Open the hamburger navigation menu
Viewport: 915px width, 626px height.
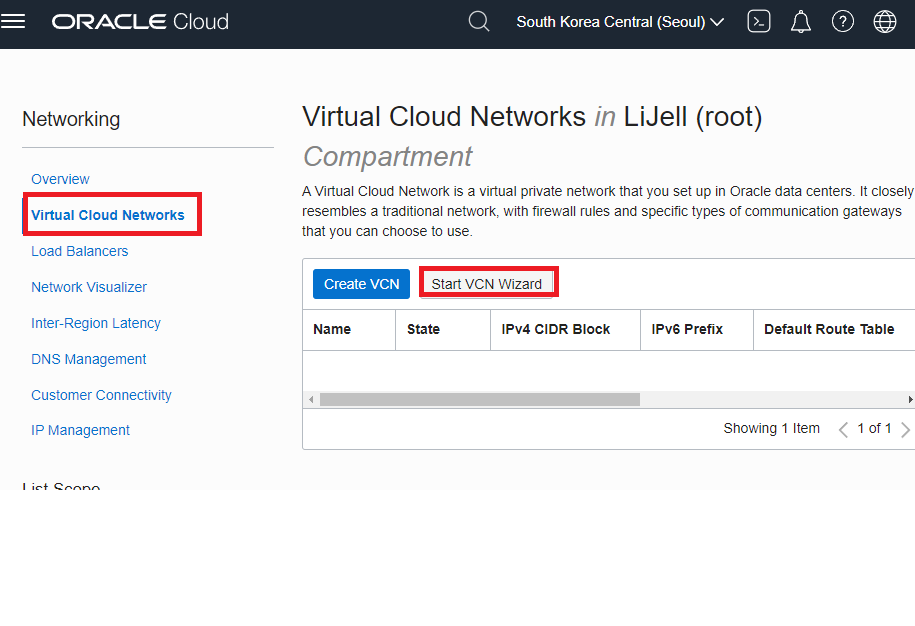click(x=12, y=22)
